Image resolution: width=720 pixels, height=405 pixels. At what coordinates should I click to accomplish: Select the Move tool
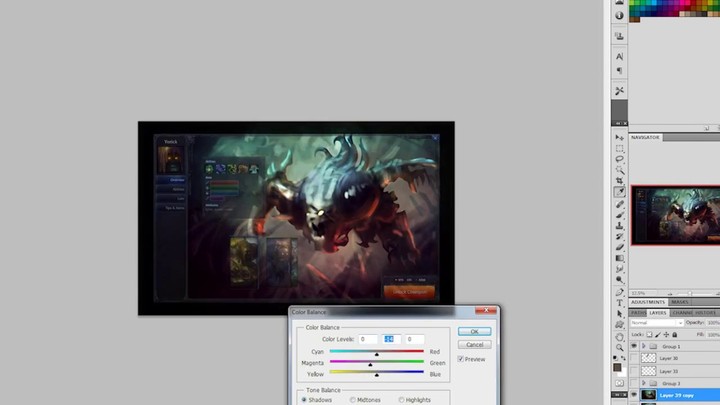click(619, 138)
